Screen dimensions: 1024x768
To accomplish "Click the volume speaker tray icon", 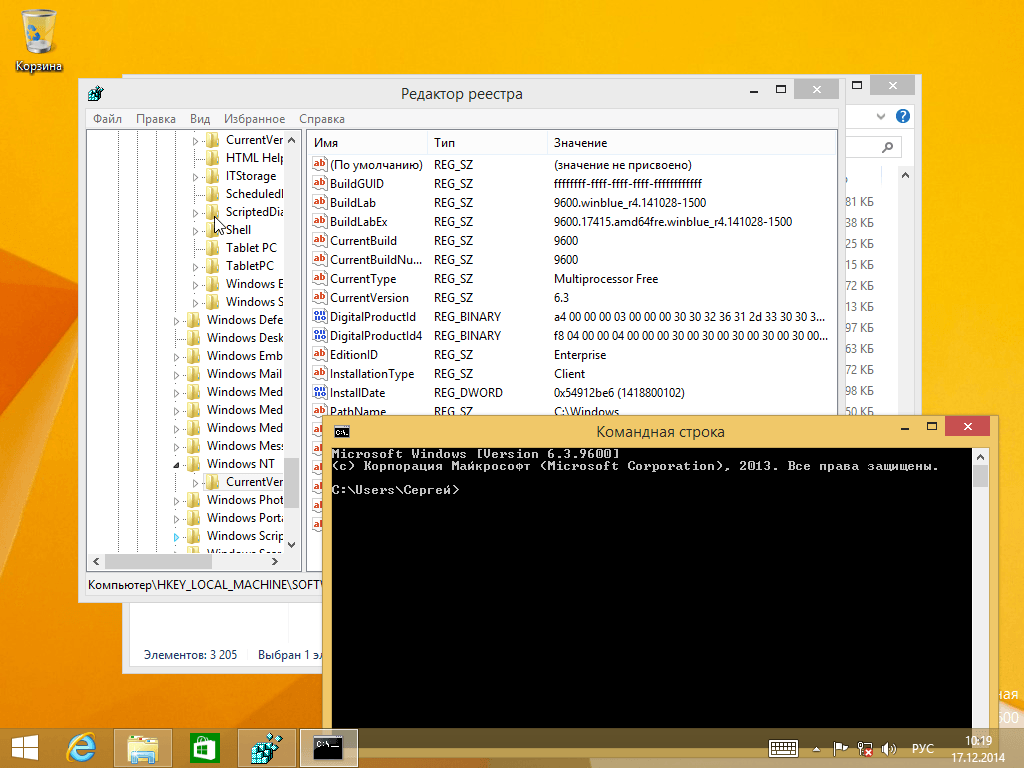I will click(x=888, y=748).
